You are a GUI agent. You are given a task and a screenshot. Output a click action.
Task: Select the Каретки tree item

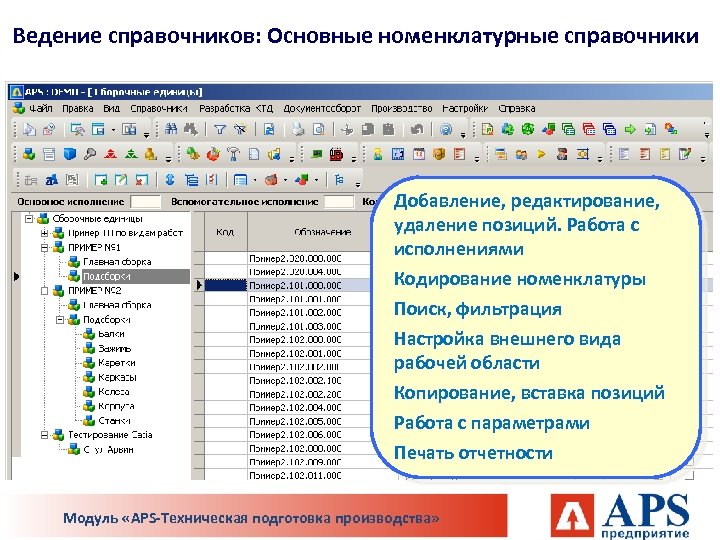pyautogui.click(x=117, y=363)
